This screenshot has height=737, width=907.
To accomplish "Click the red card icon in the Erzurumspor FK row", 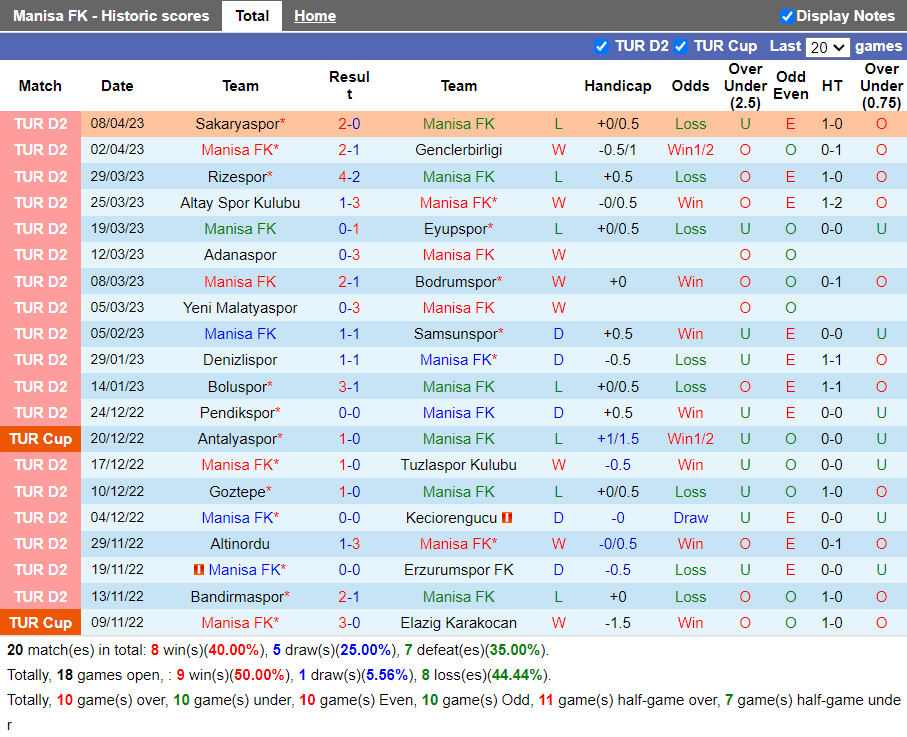I will (199, 570).
